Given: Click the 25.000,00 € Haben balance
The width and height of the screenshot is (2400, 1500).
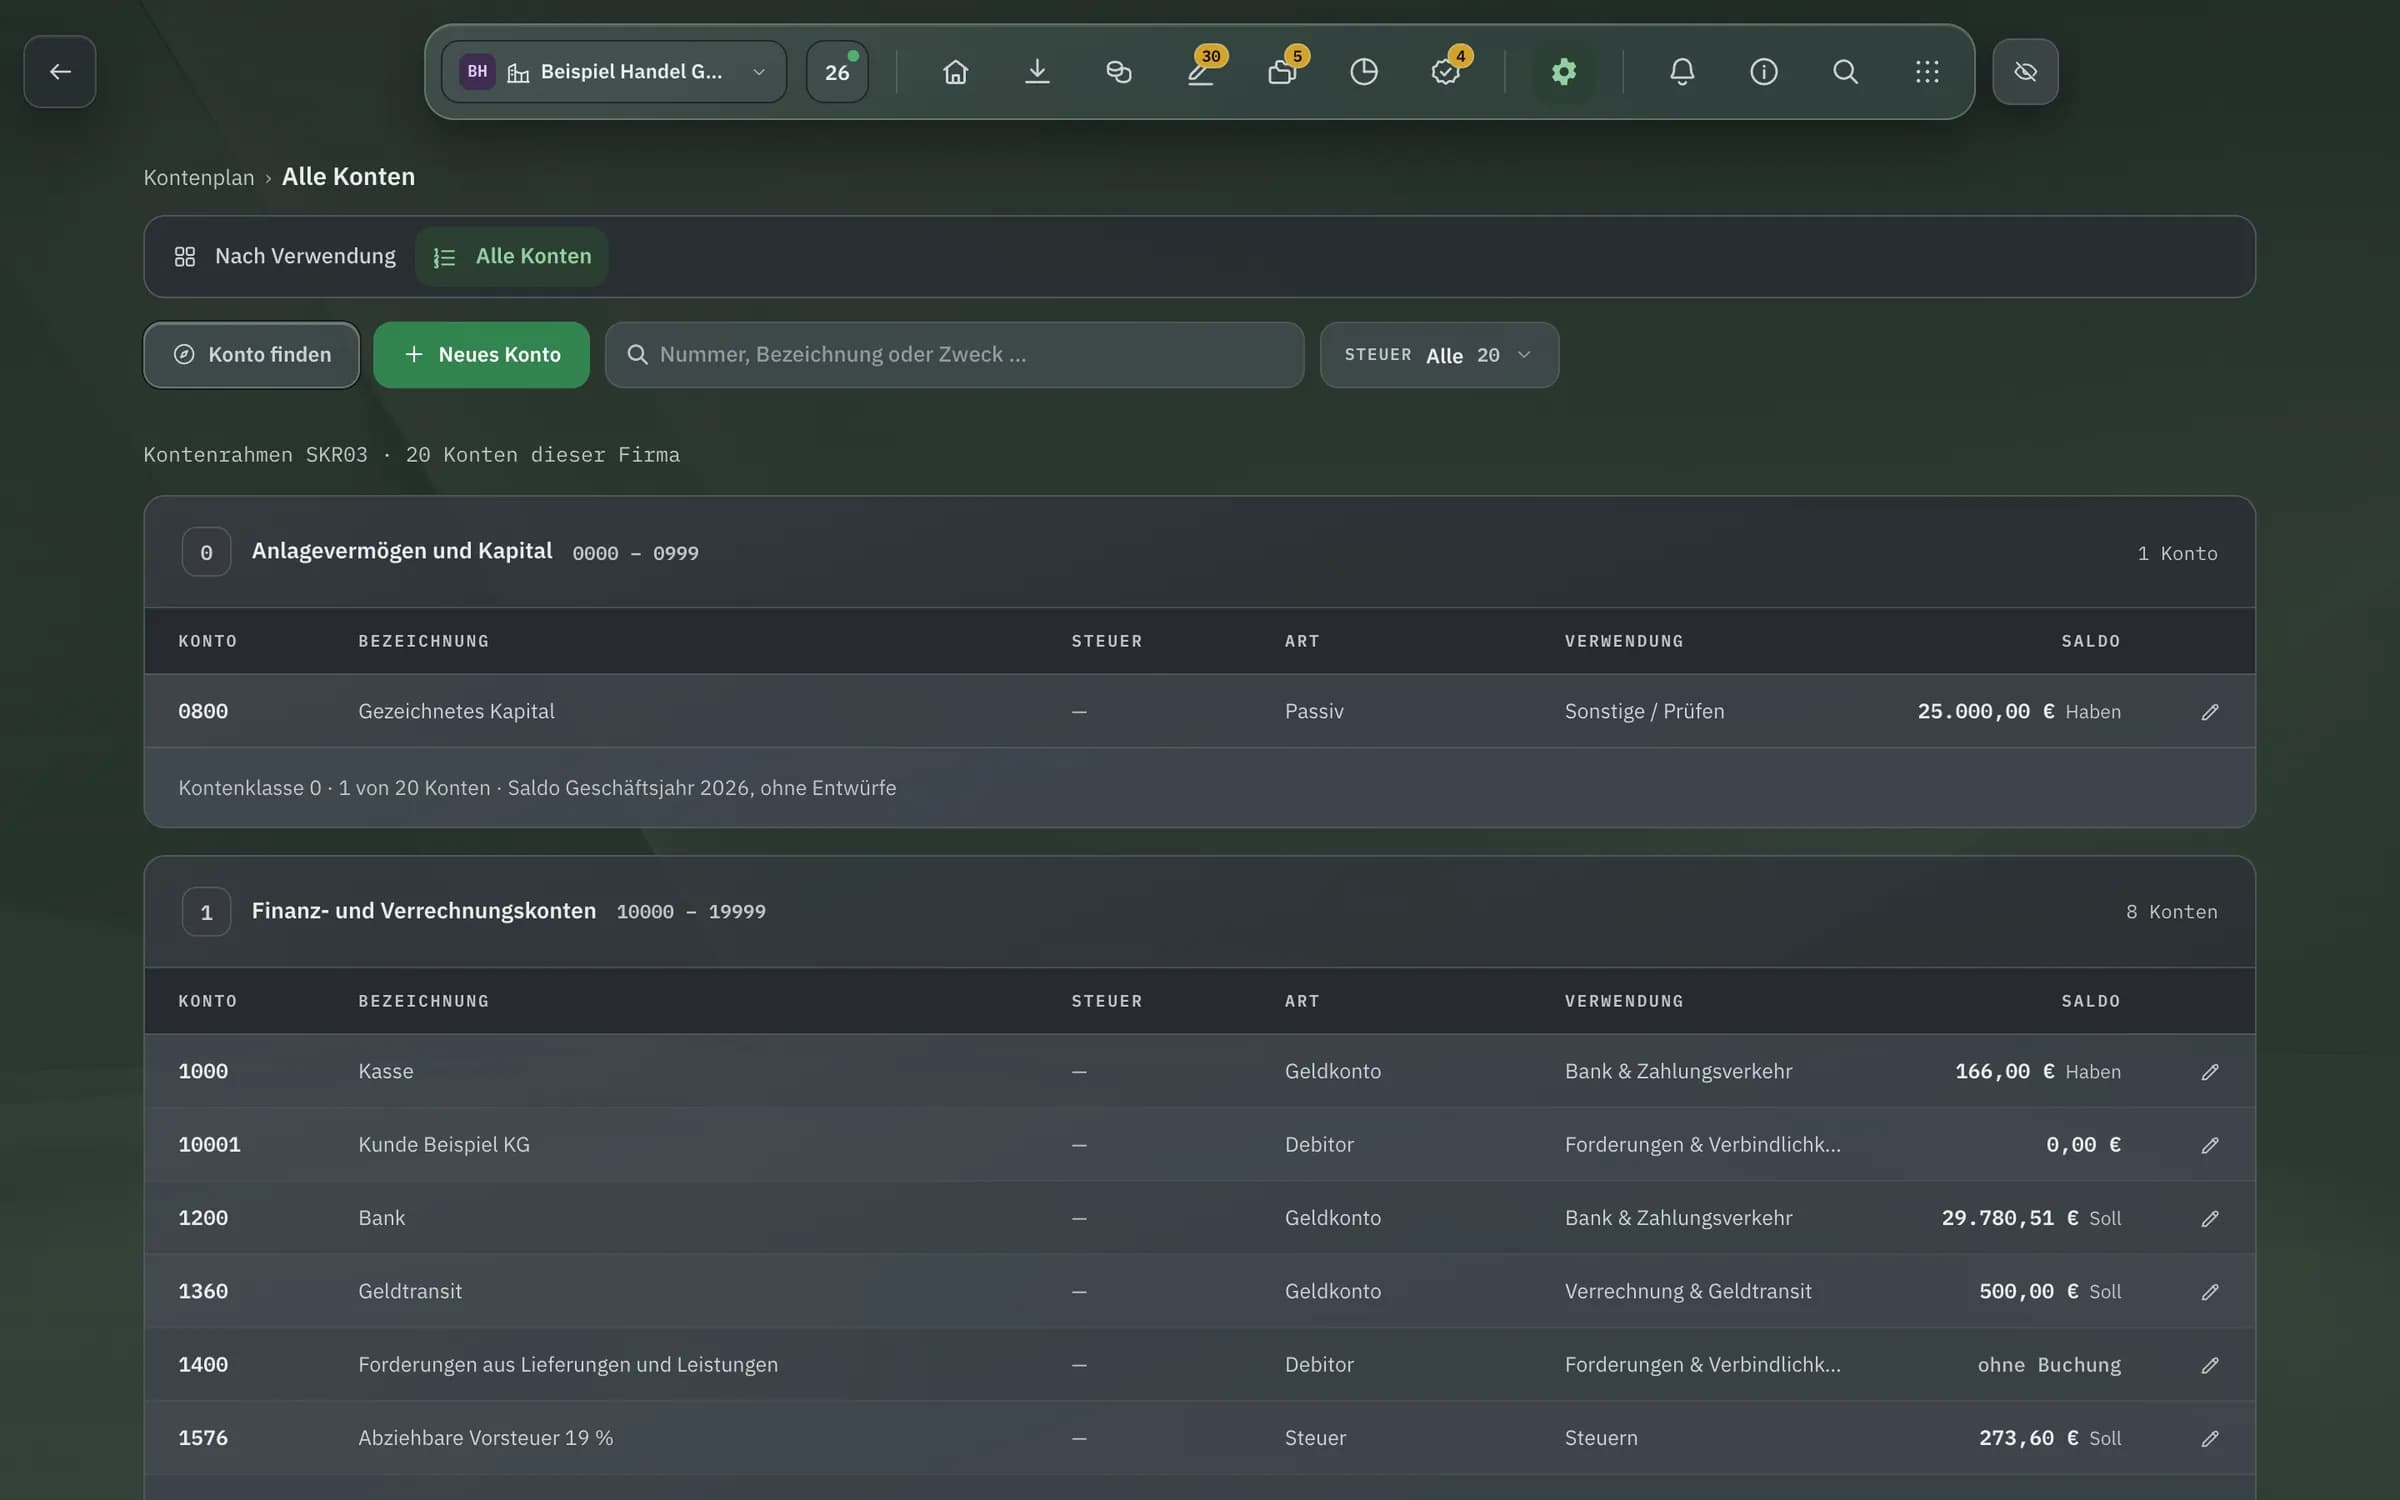Looking at the screenshot, I should click(x=2018, y=711).
